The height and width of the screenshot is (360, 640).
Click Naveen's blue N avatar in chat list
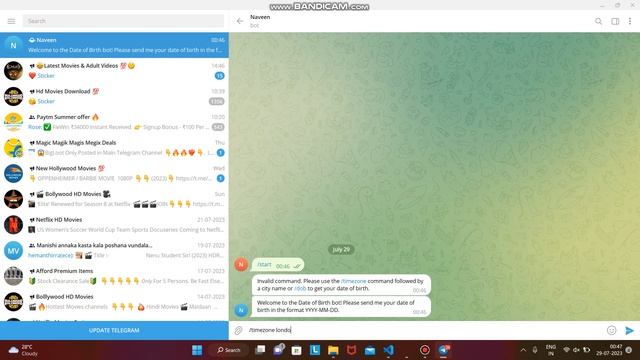13,45
